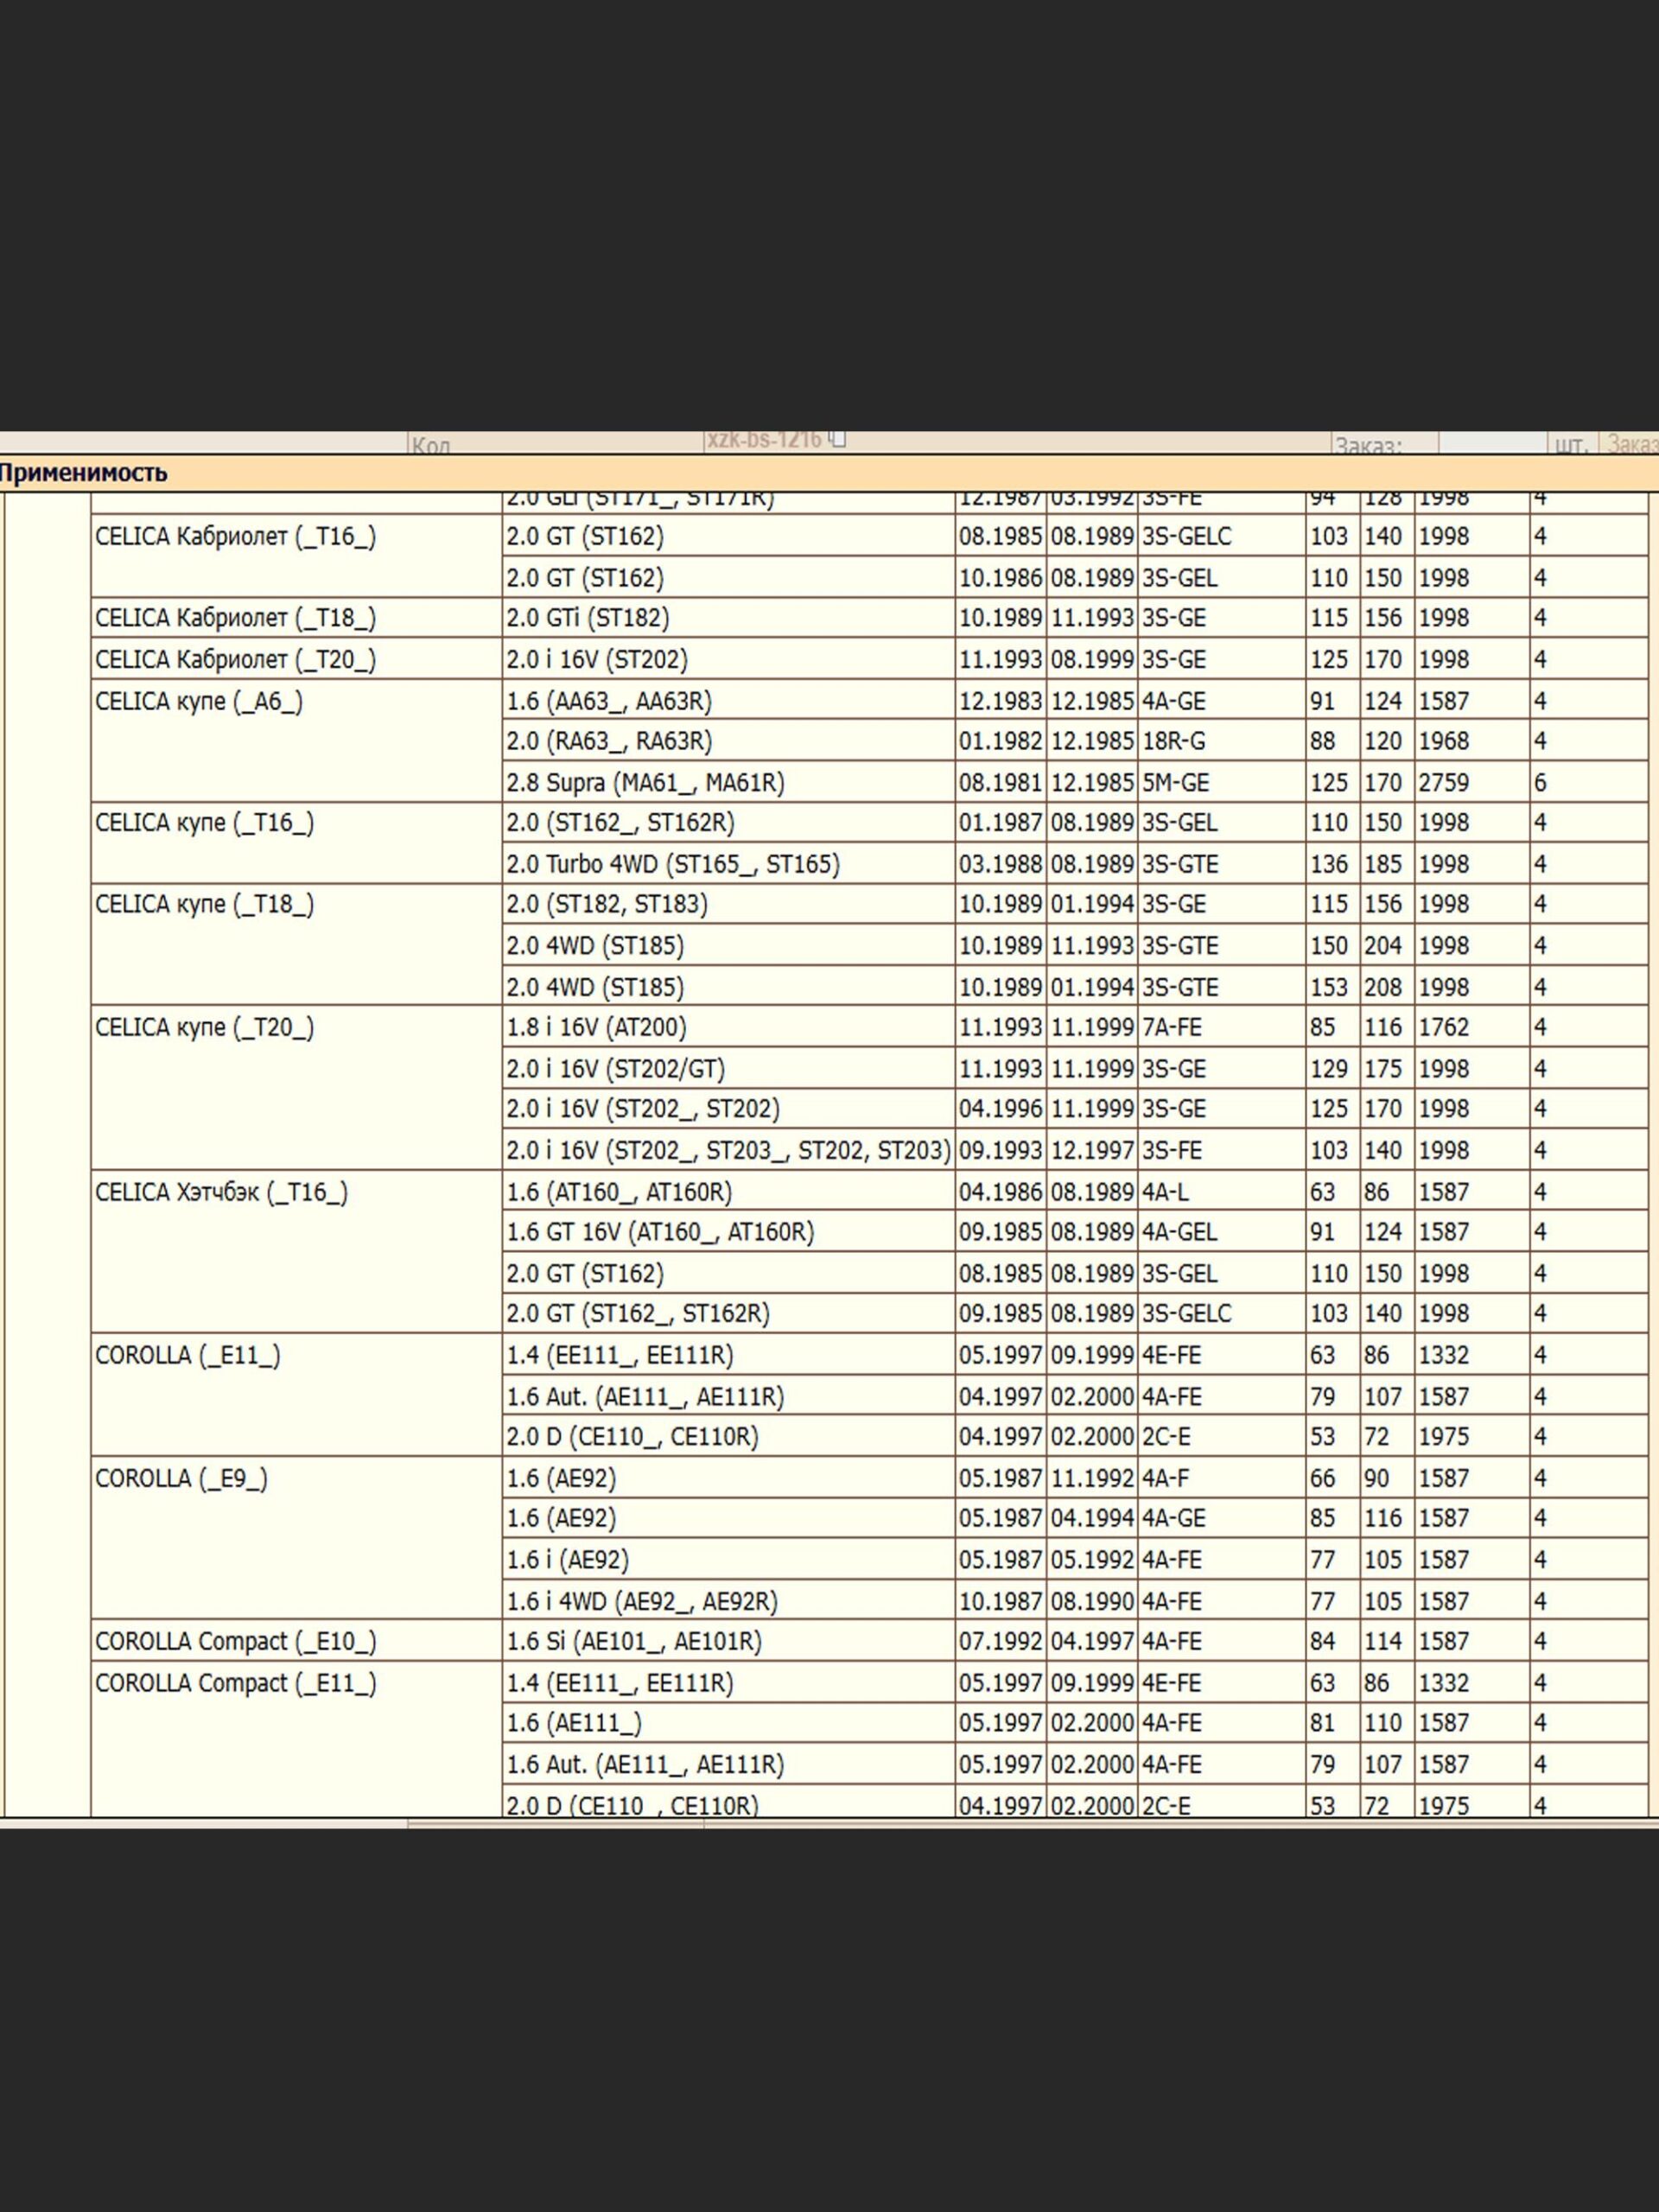This screenshot has height=2212, width=1659.
Task: Click copy icon next to xzk-bs-1216 code
Action: (x=838, y=438)
